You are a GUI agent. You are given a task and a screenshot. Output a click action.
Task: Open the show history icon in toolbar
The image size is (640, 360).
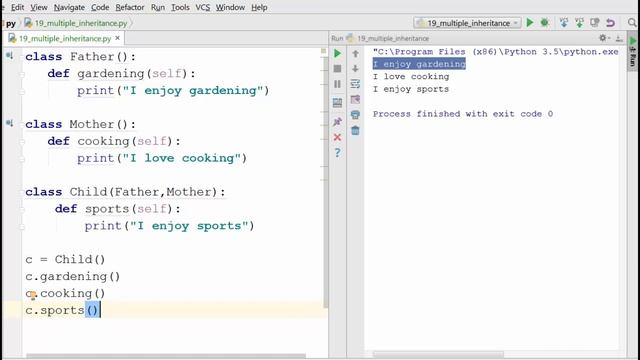[595, 23]
